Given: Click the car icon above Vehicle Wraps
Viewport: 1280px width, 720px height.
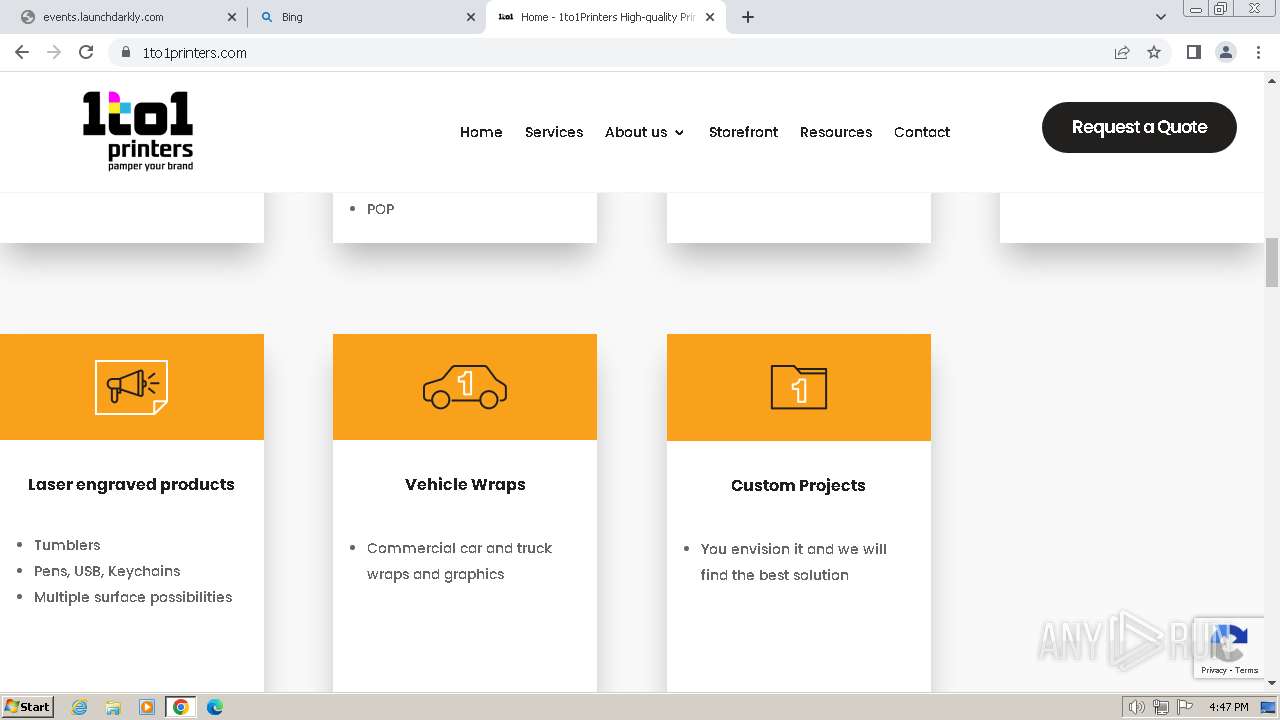Looking at the screenshot, I should click(x=465, y=387).
